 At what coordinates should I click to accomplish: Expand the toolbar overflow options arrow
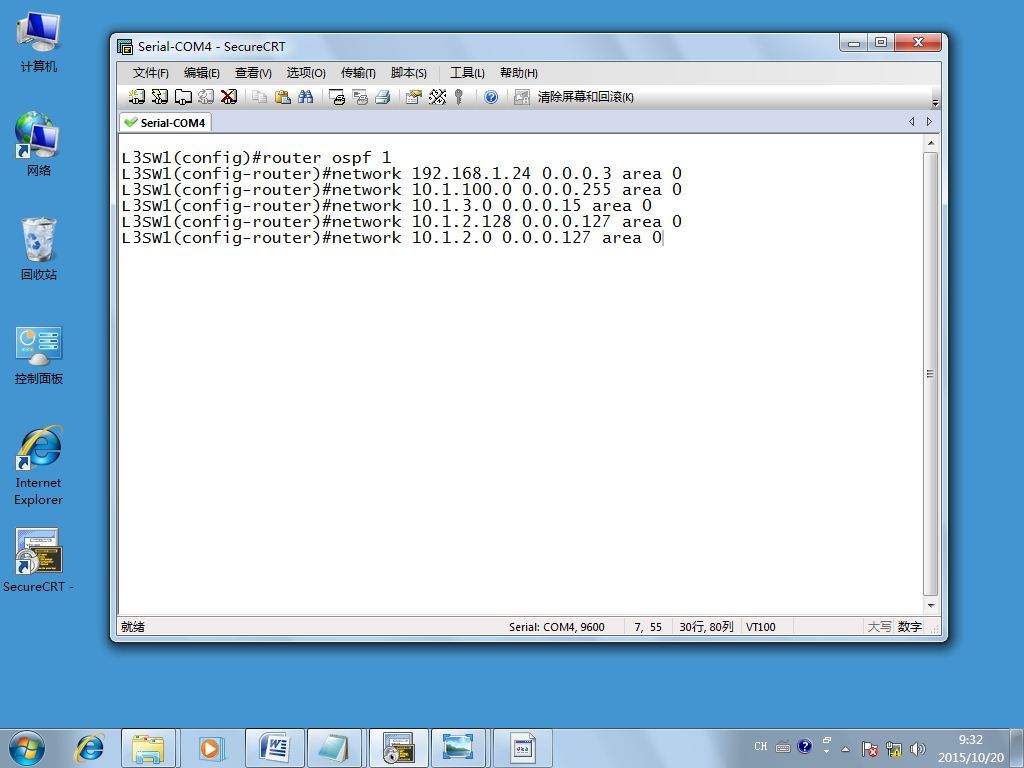(x=935, y=103)
